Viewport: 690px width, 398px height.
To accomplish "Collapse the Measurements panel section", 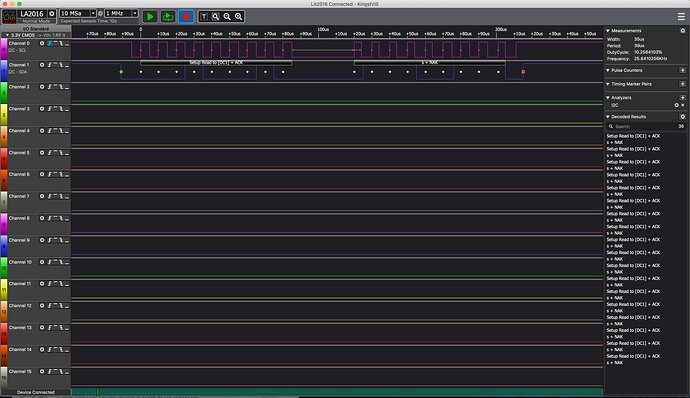I will point(608,31).
